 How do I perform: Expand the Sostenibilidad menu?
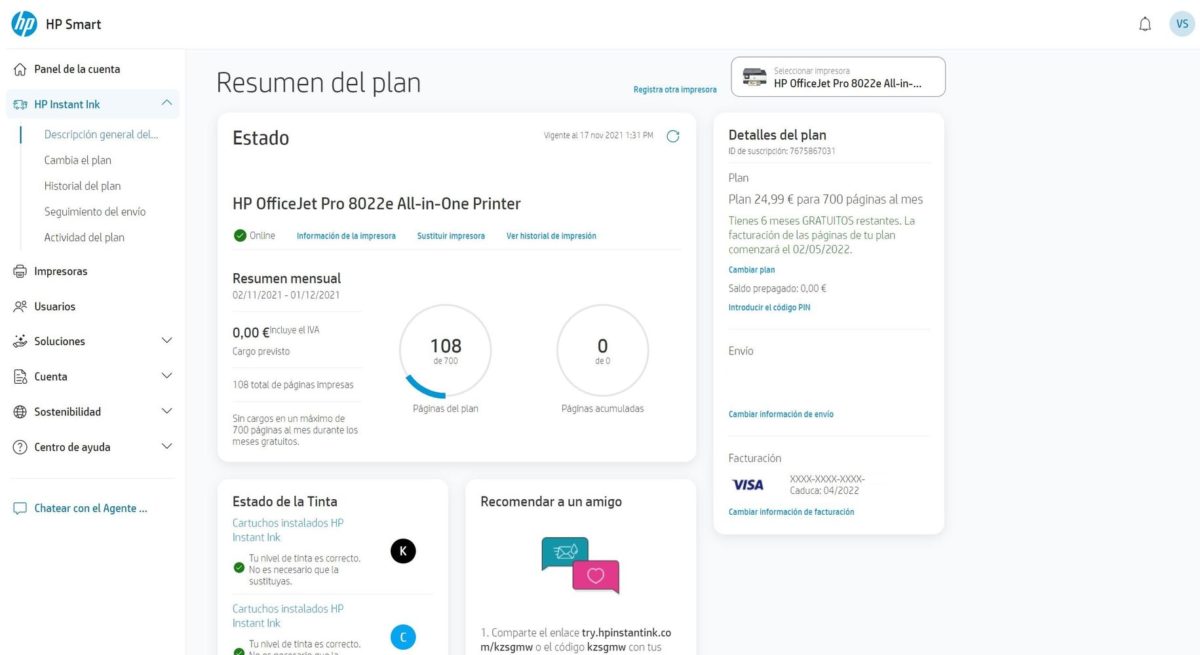166,411
